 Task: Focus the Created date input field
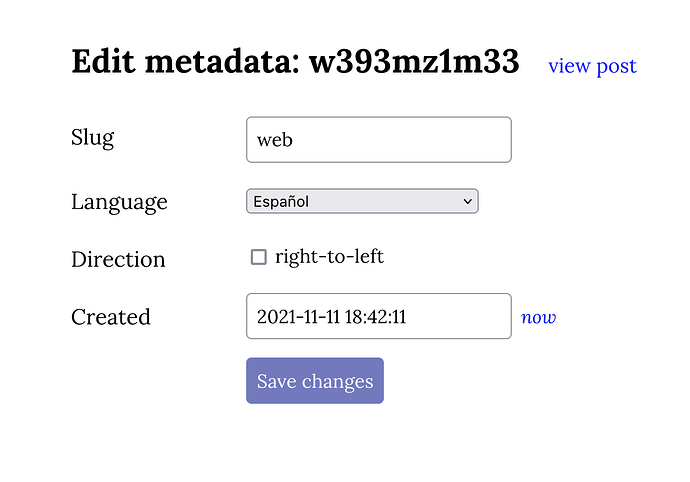tap(378, 316)
